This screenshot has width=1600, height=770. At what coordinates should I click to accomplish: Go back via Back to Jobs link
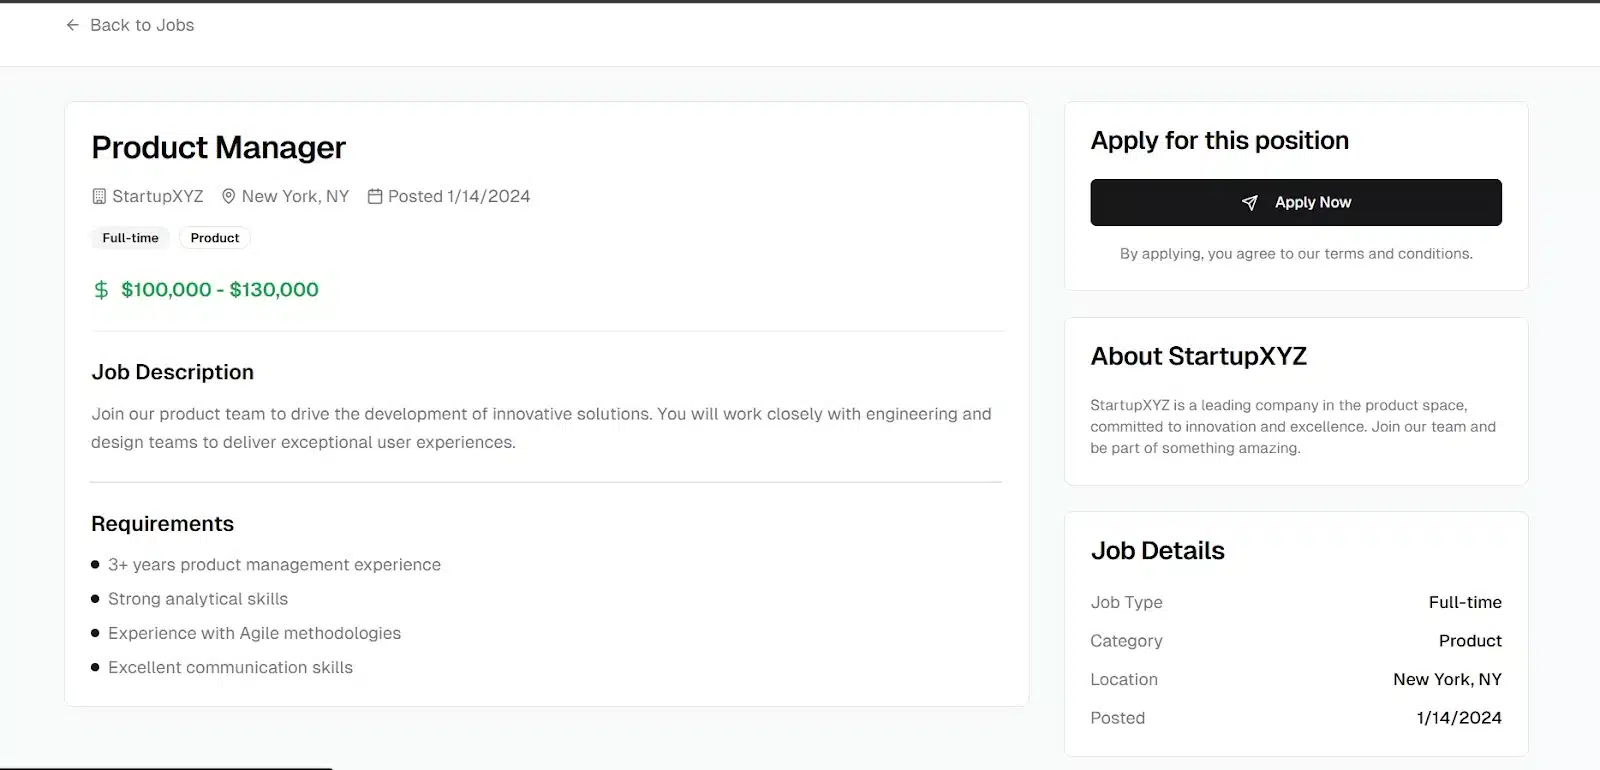pyautogui.click(x=130, y=25)
